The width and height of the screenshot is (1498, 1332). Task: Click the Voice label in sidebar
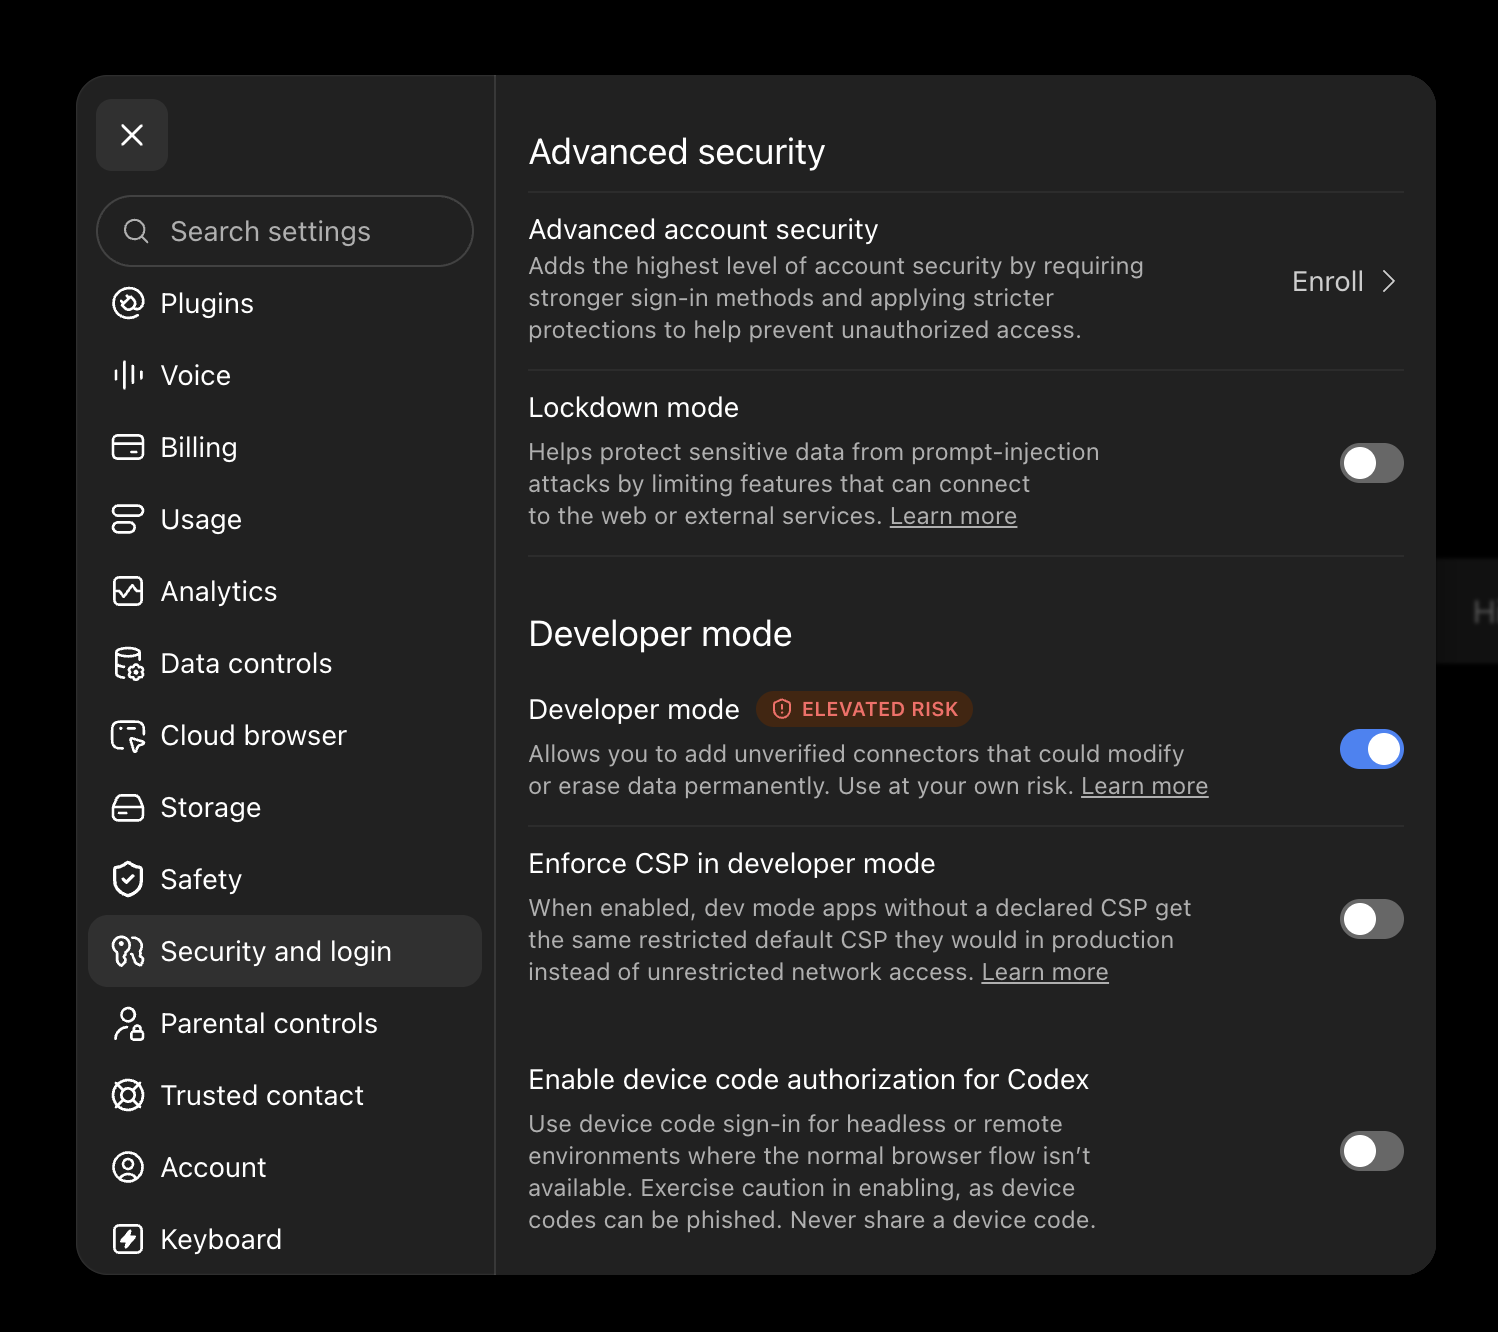click(x=196, y=375)
